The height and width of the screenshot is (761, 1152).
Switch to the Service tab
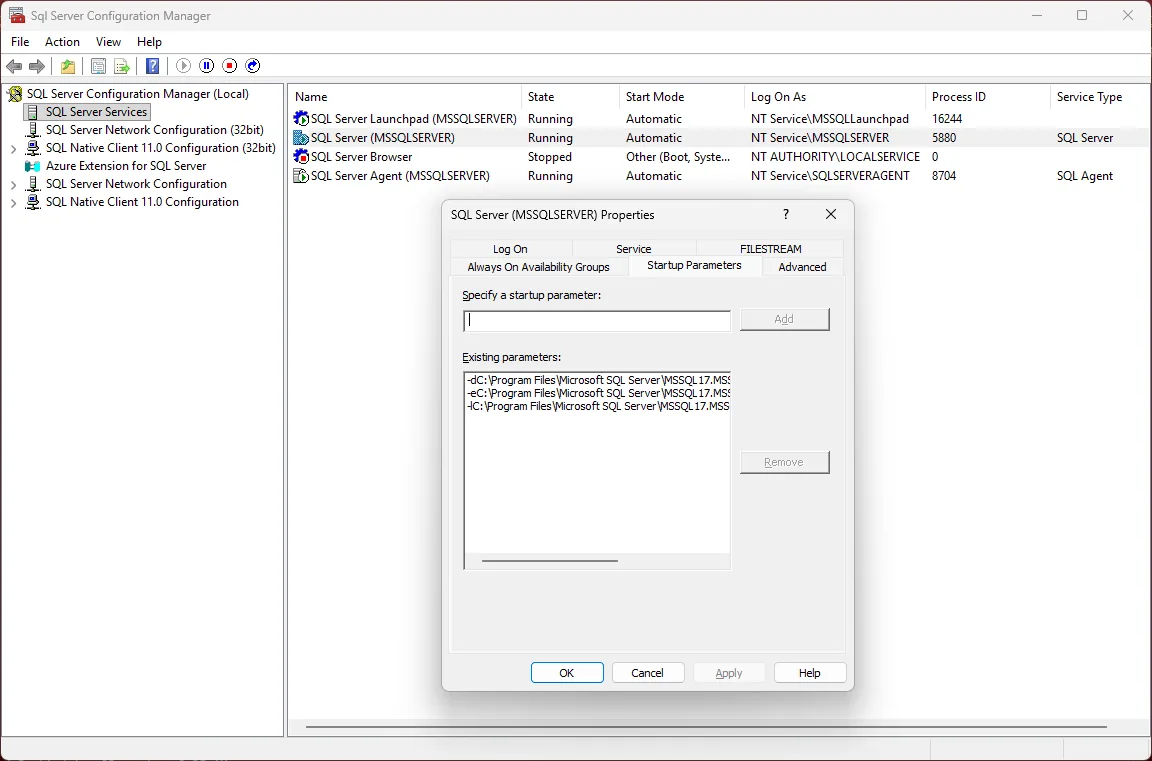point(634,248)
